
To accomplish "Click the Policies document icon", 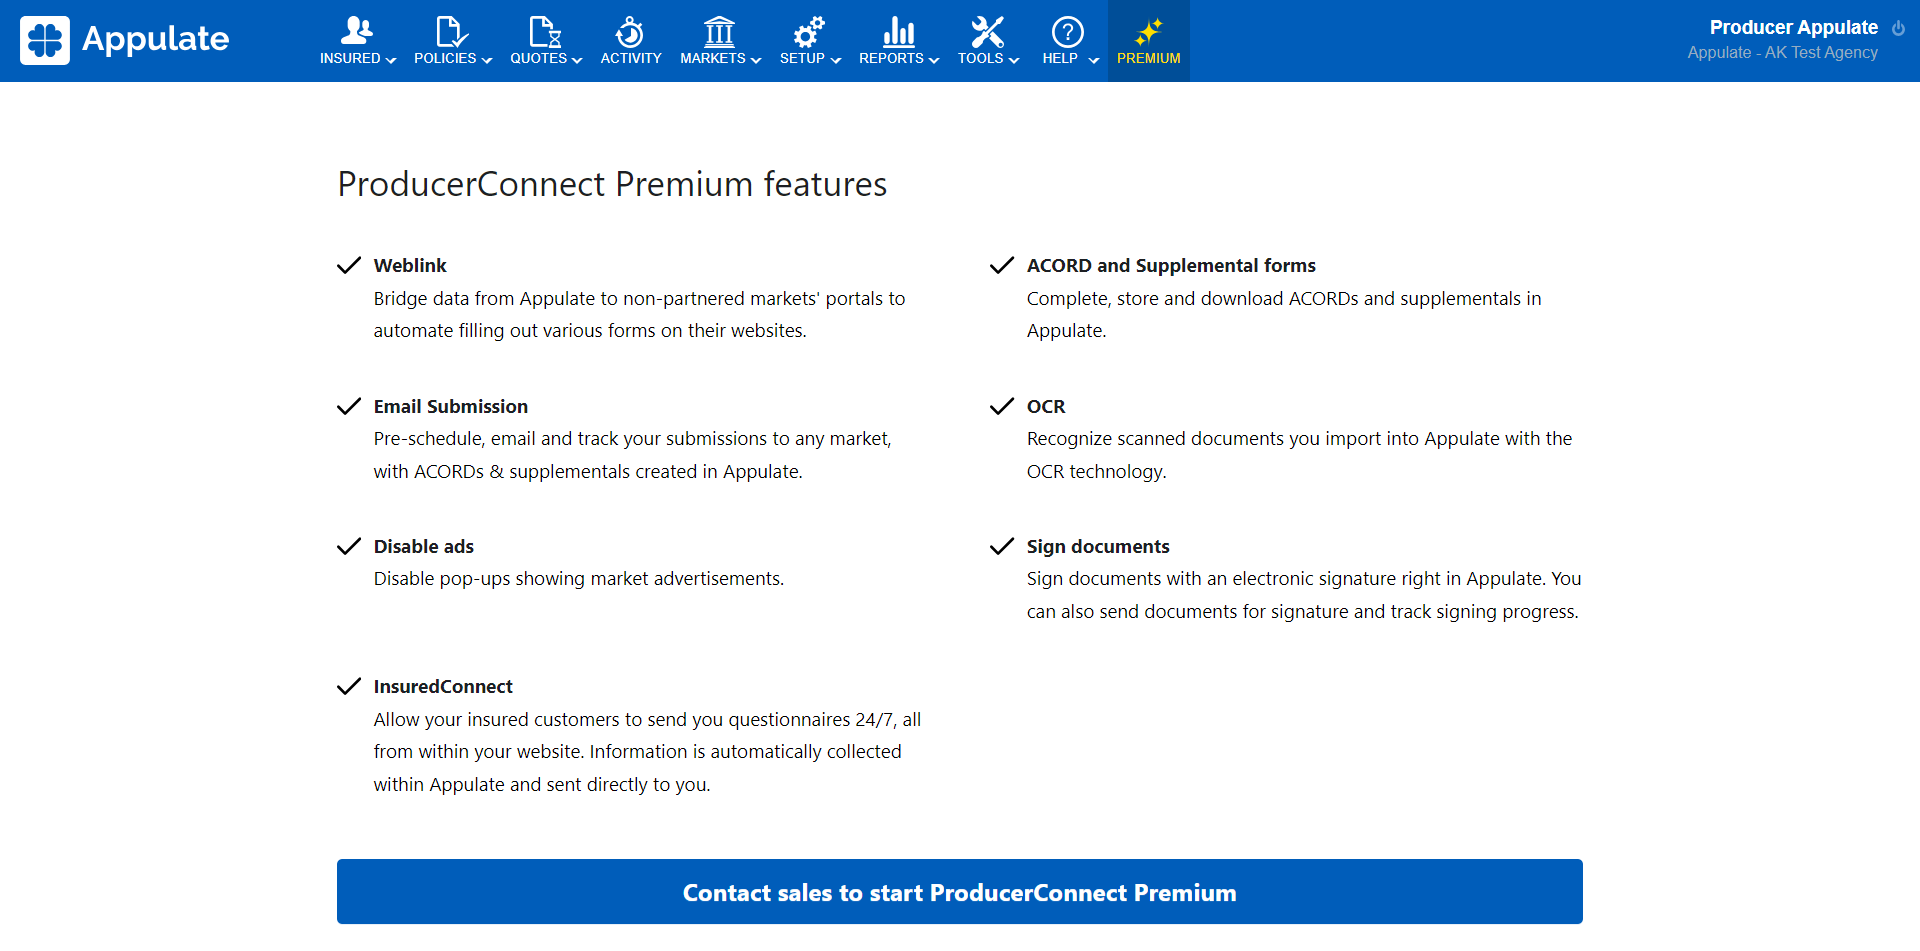I will point(451,31).
